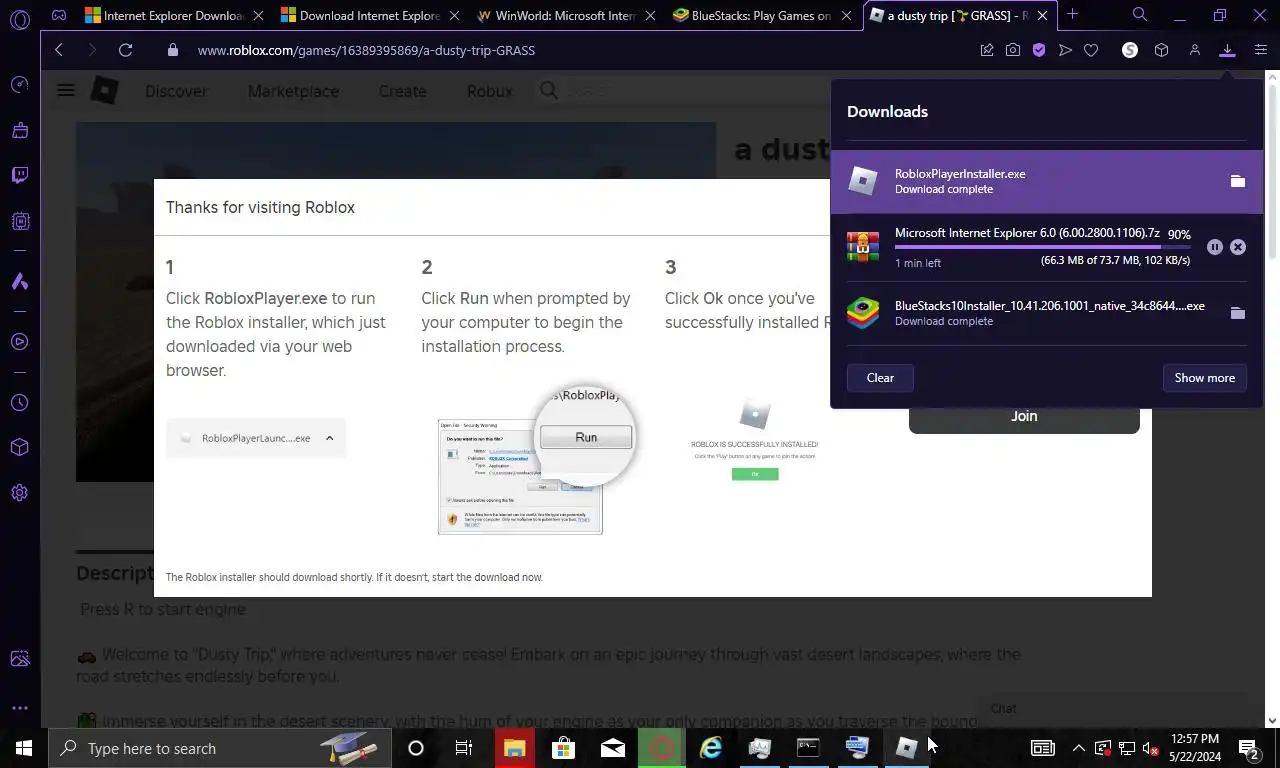
Task: Click the muted volume tray icon
Action: click(1150, 748)
